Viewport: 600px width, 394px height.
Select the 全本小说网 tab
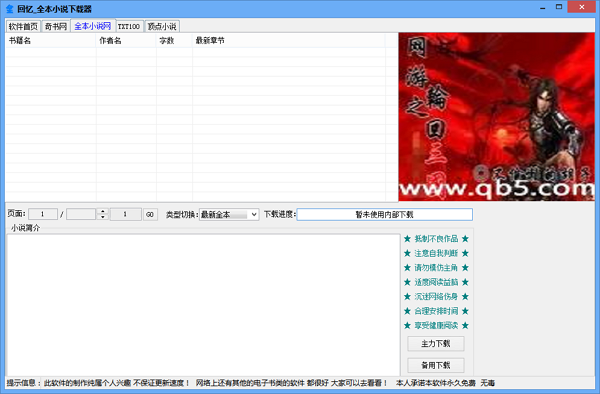click(x=93, y=26)
